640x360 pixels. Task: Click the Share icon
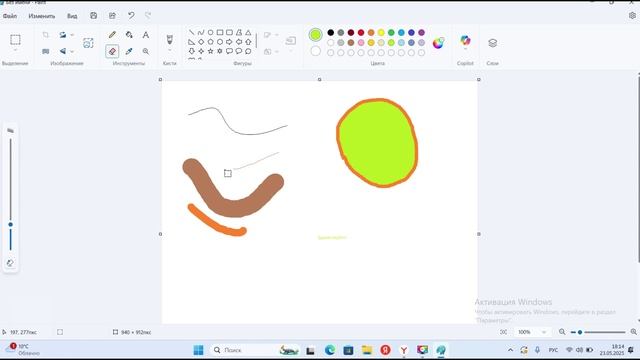112,16
